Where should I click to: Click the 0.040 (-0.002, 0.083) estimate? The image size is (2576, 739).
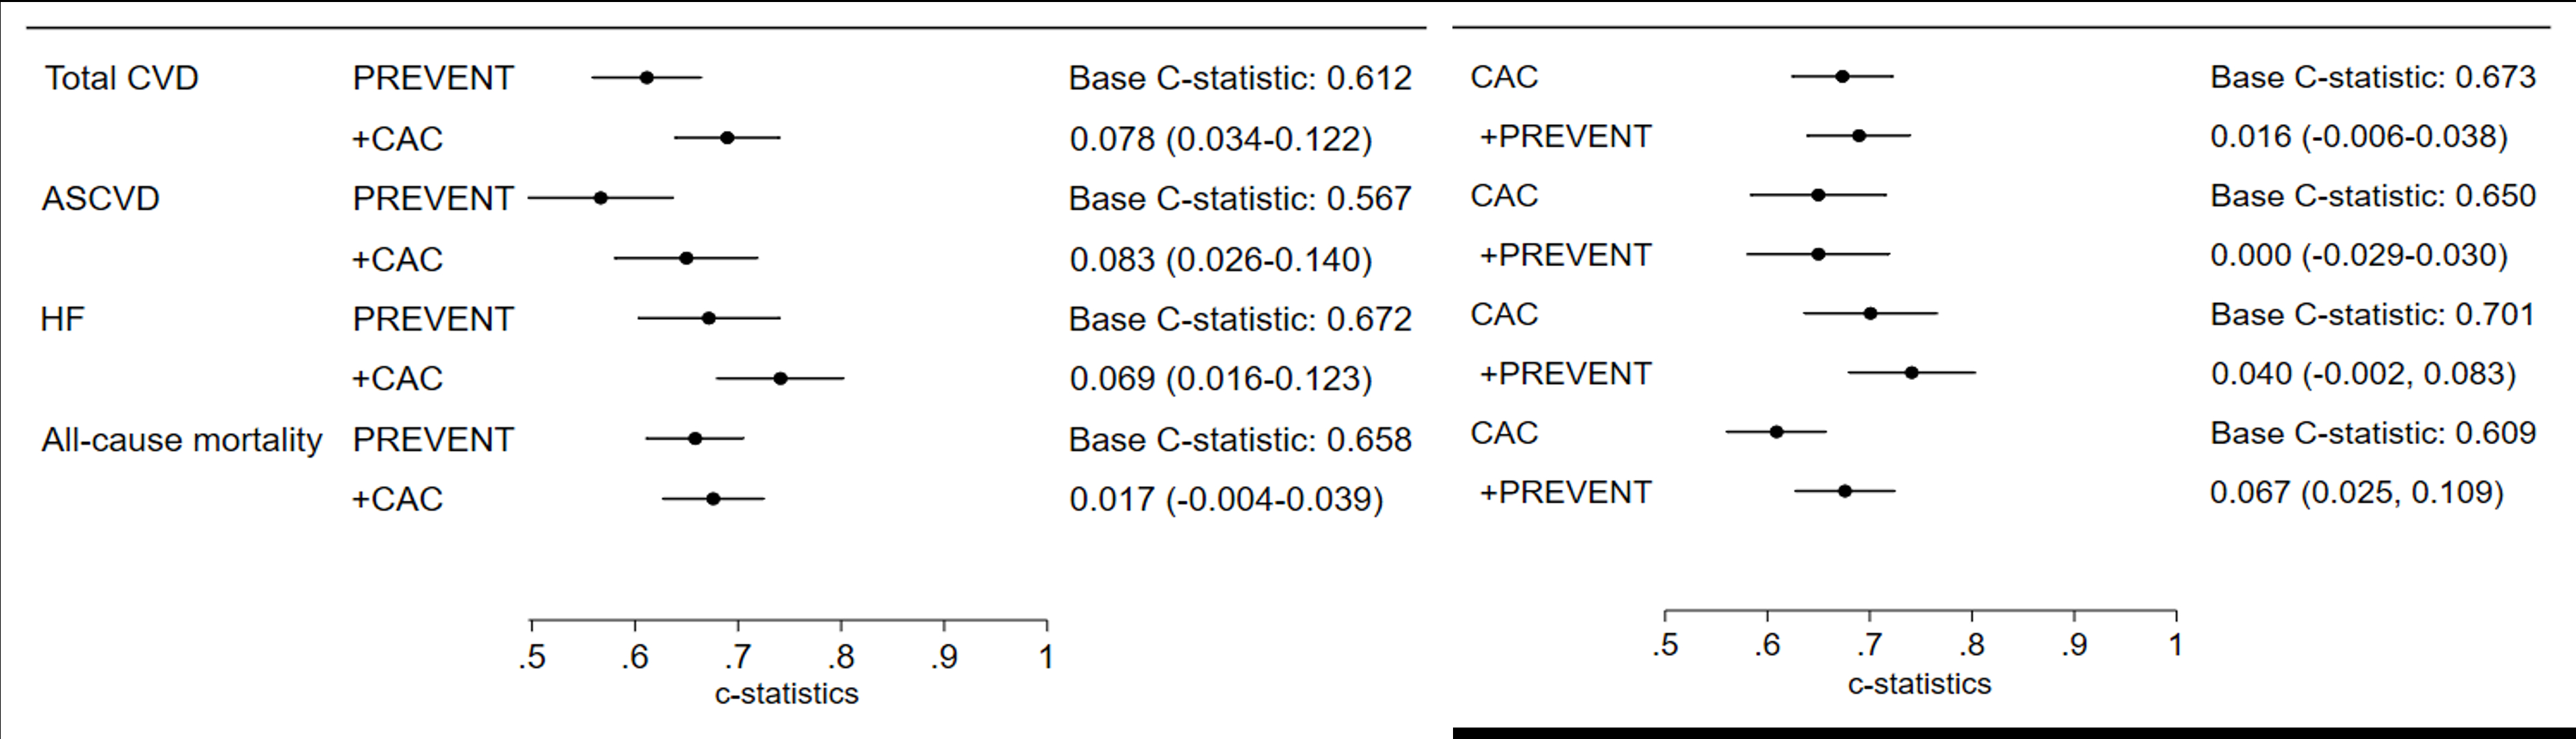tap(2362, 374)
